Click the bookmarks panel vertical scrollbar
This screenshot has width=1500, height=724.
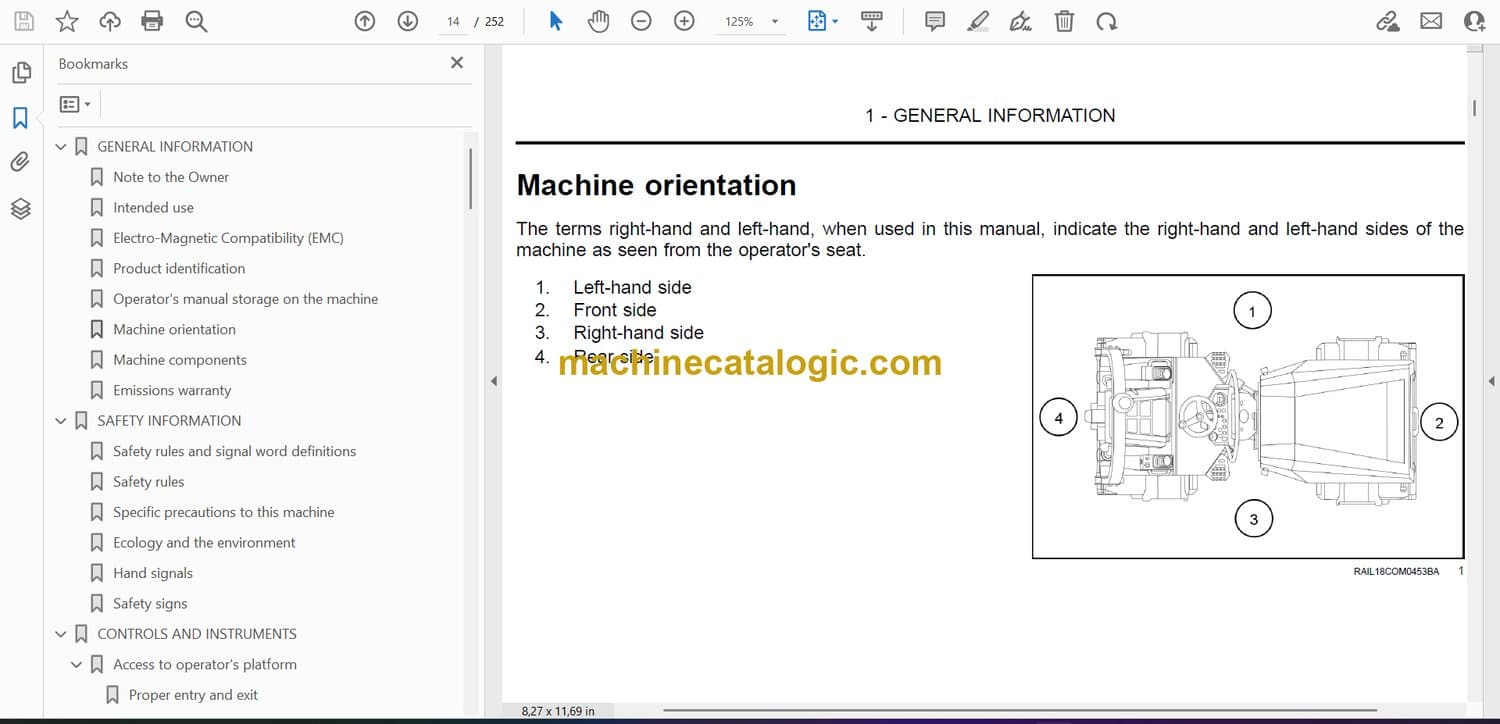(470, 180)
